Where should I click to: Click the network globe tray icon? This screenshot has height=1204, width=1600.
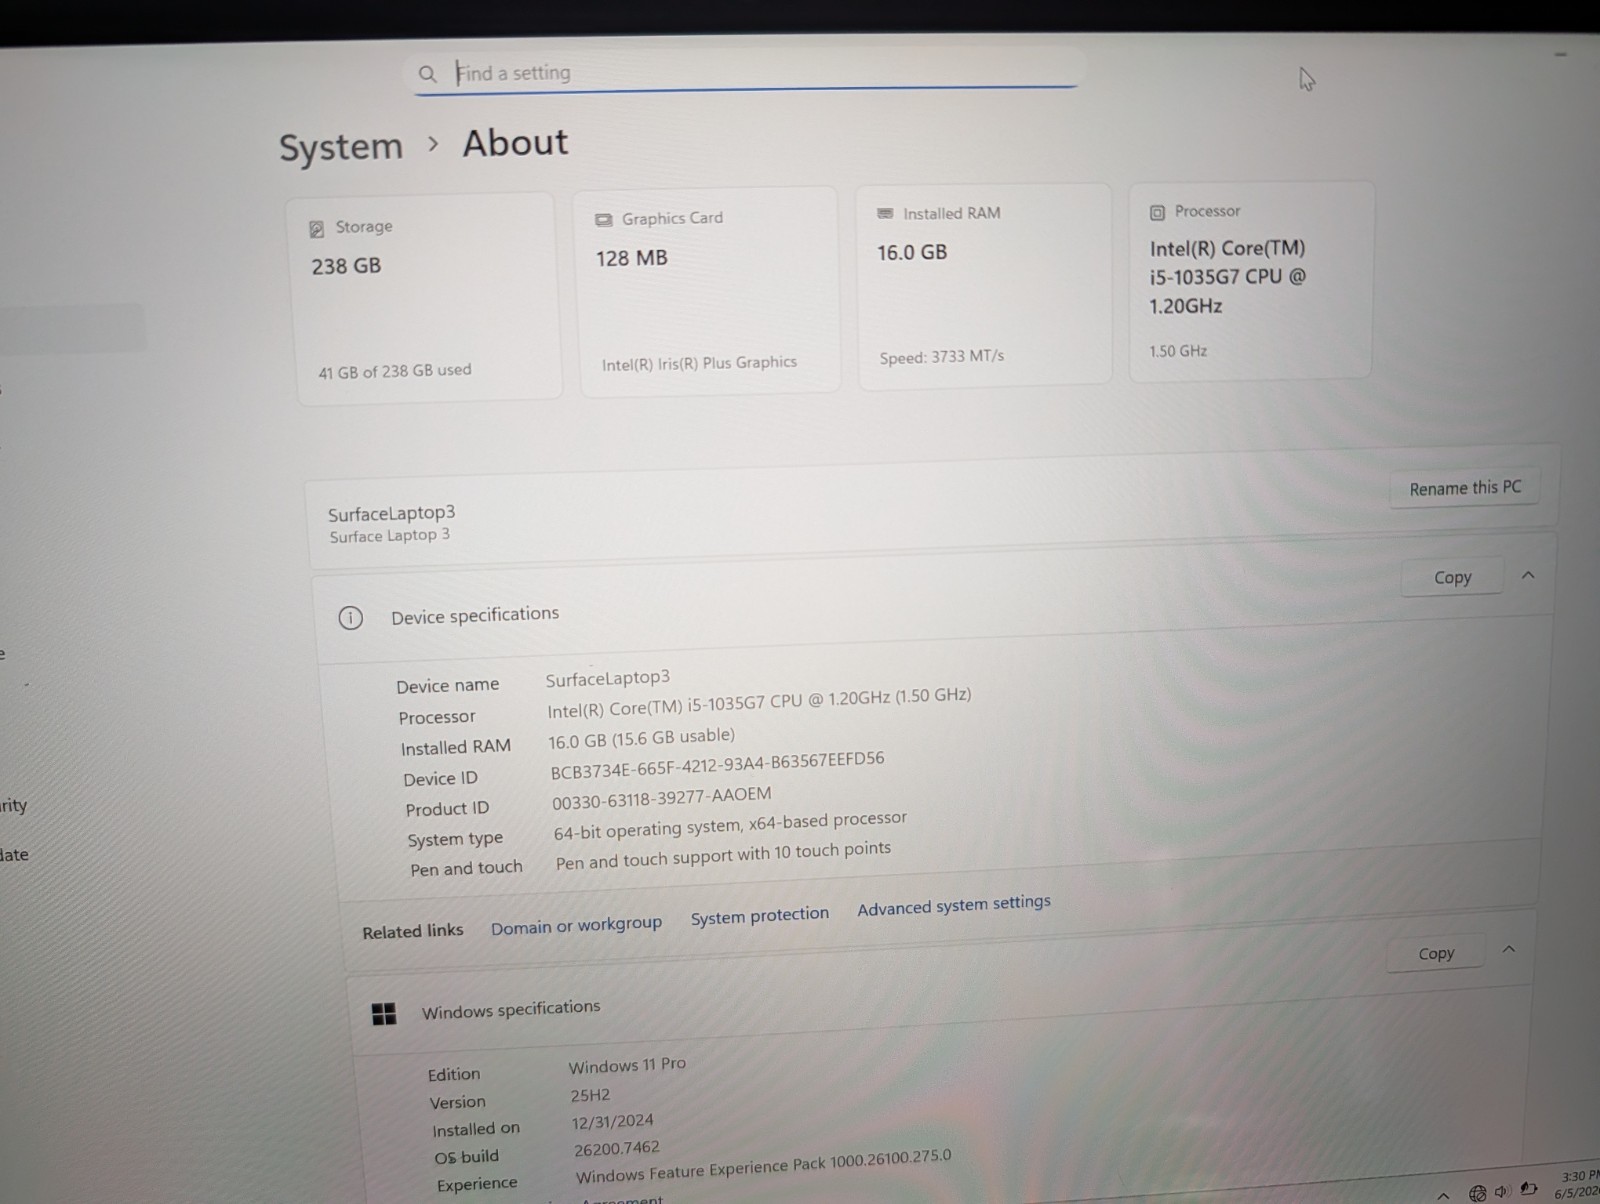(1477, 1193)
